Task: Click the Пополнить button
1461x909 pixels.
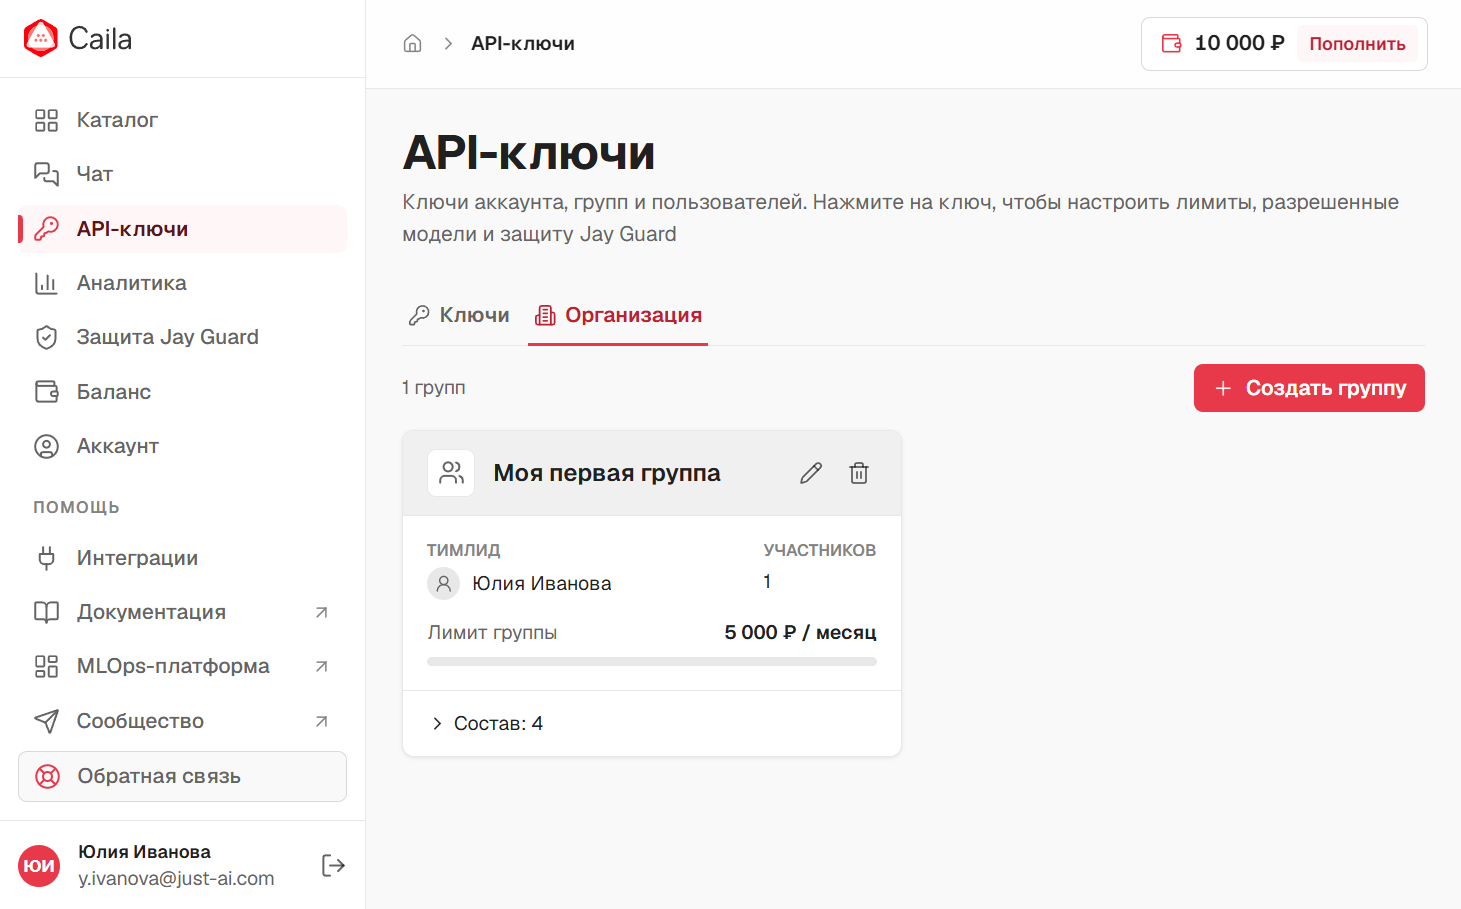Action: tap(1357, 44)
